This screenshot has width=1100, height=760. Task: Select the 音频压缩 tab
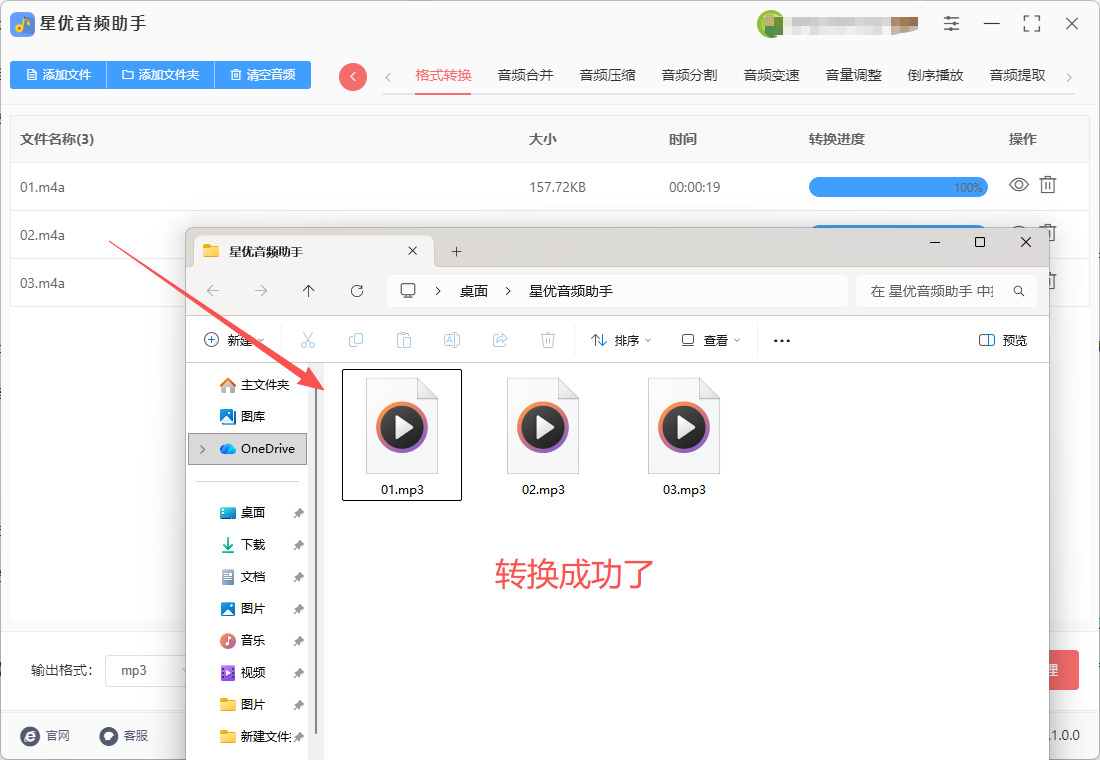click(607, 75)
